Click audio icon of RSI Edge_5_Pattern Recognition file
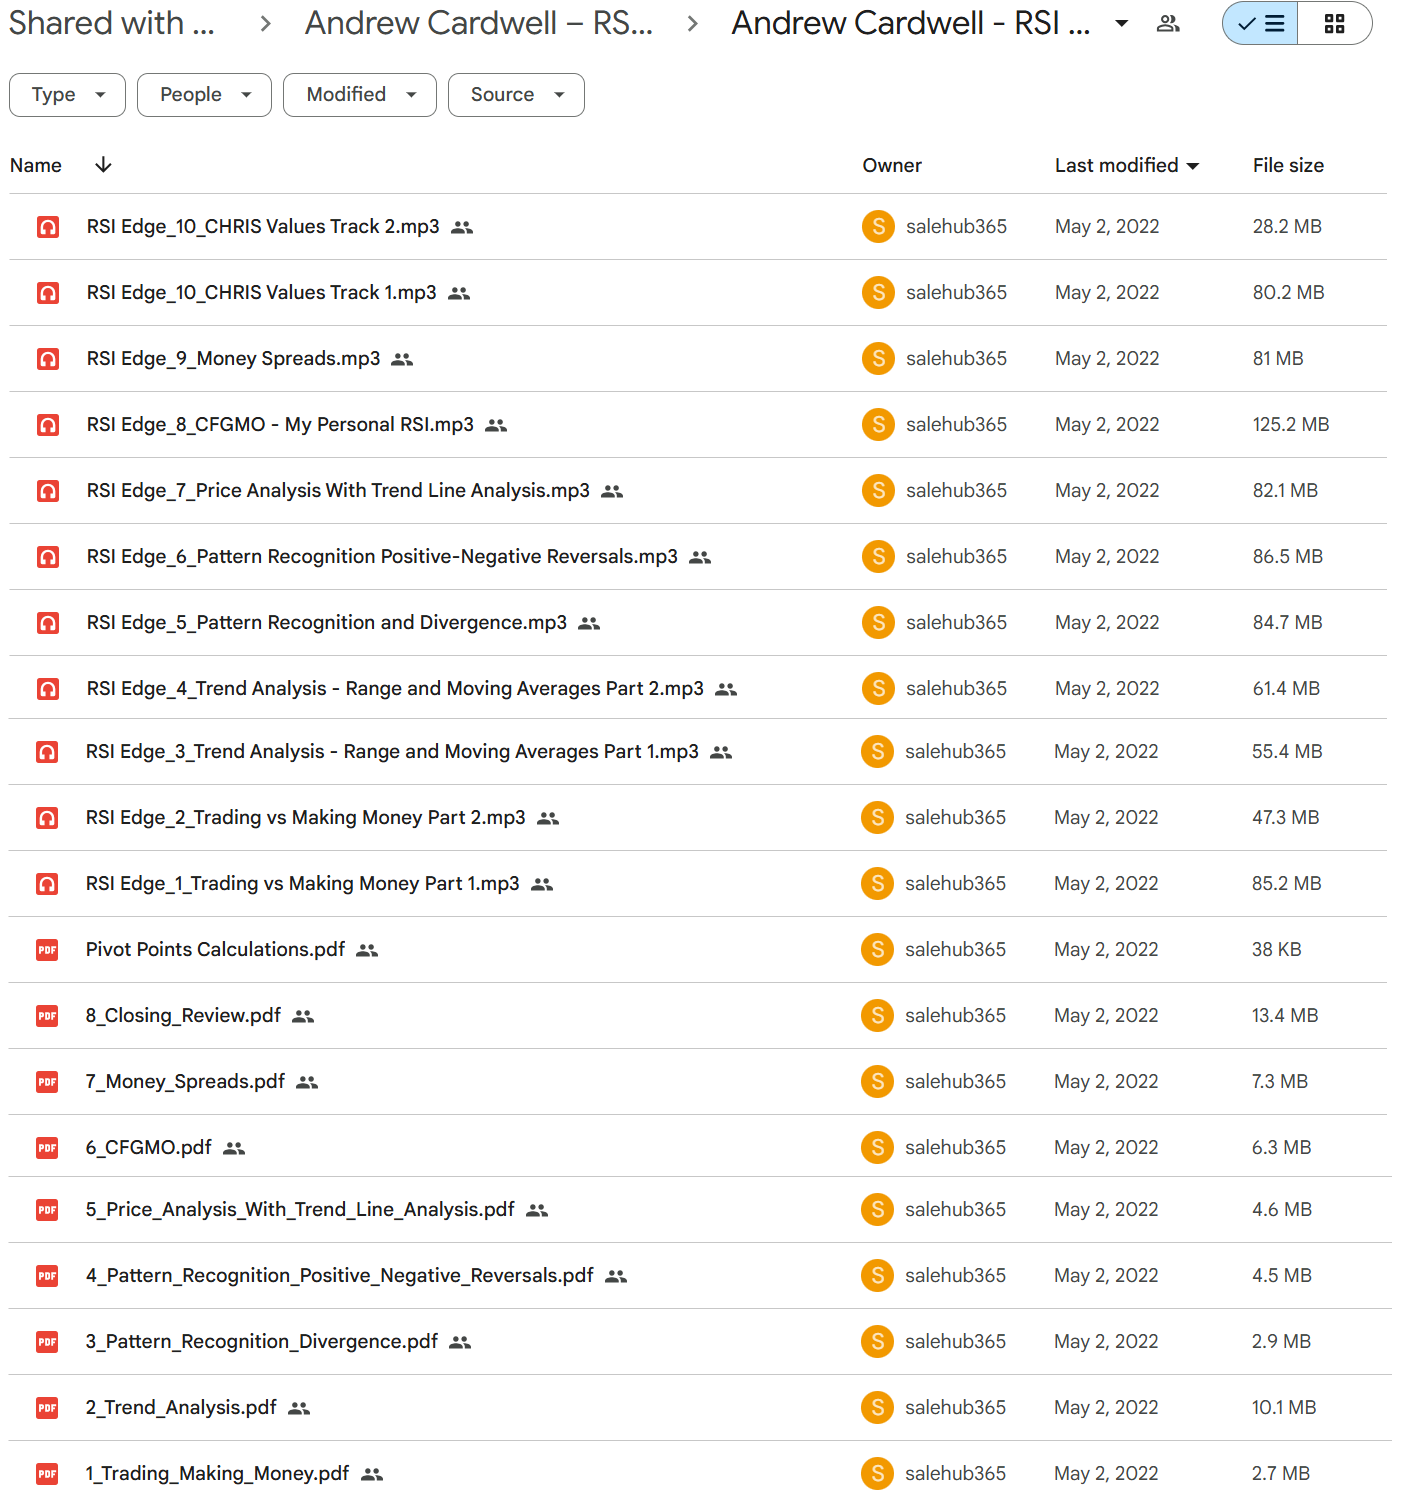Viewport: 1405px width, 1505px height. (x=48, y=623)
